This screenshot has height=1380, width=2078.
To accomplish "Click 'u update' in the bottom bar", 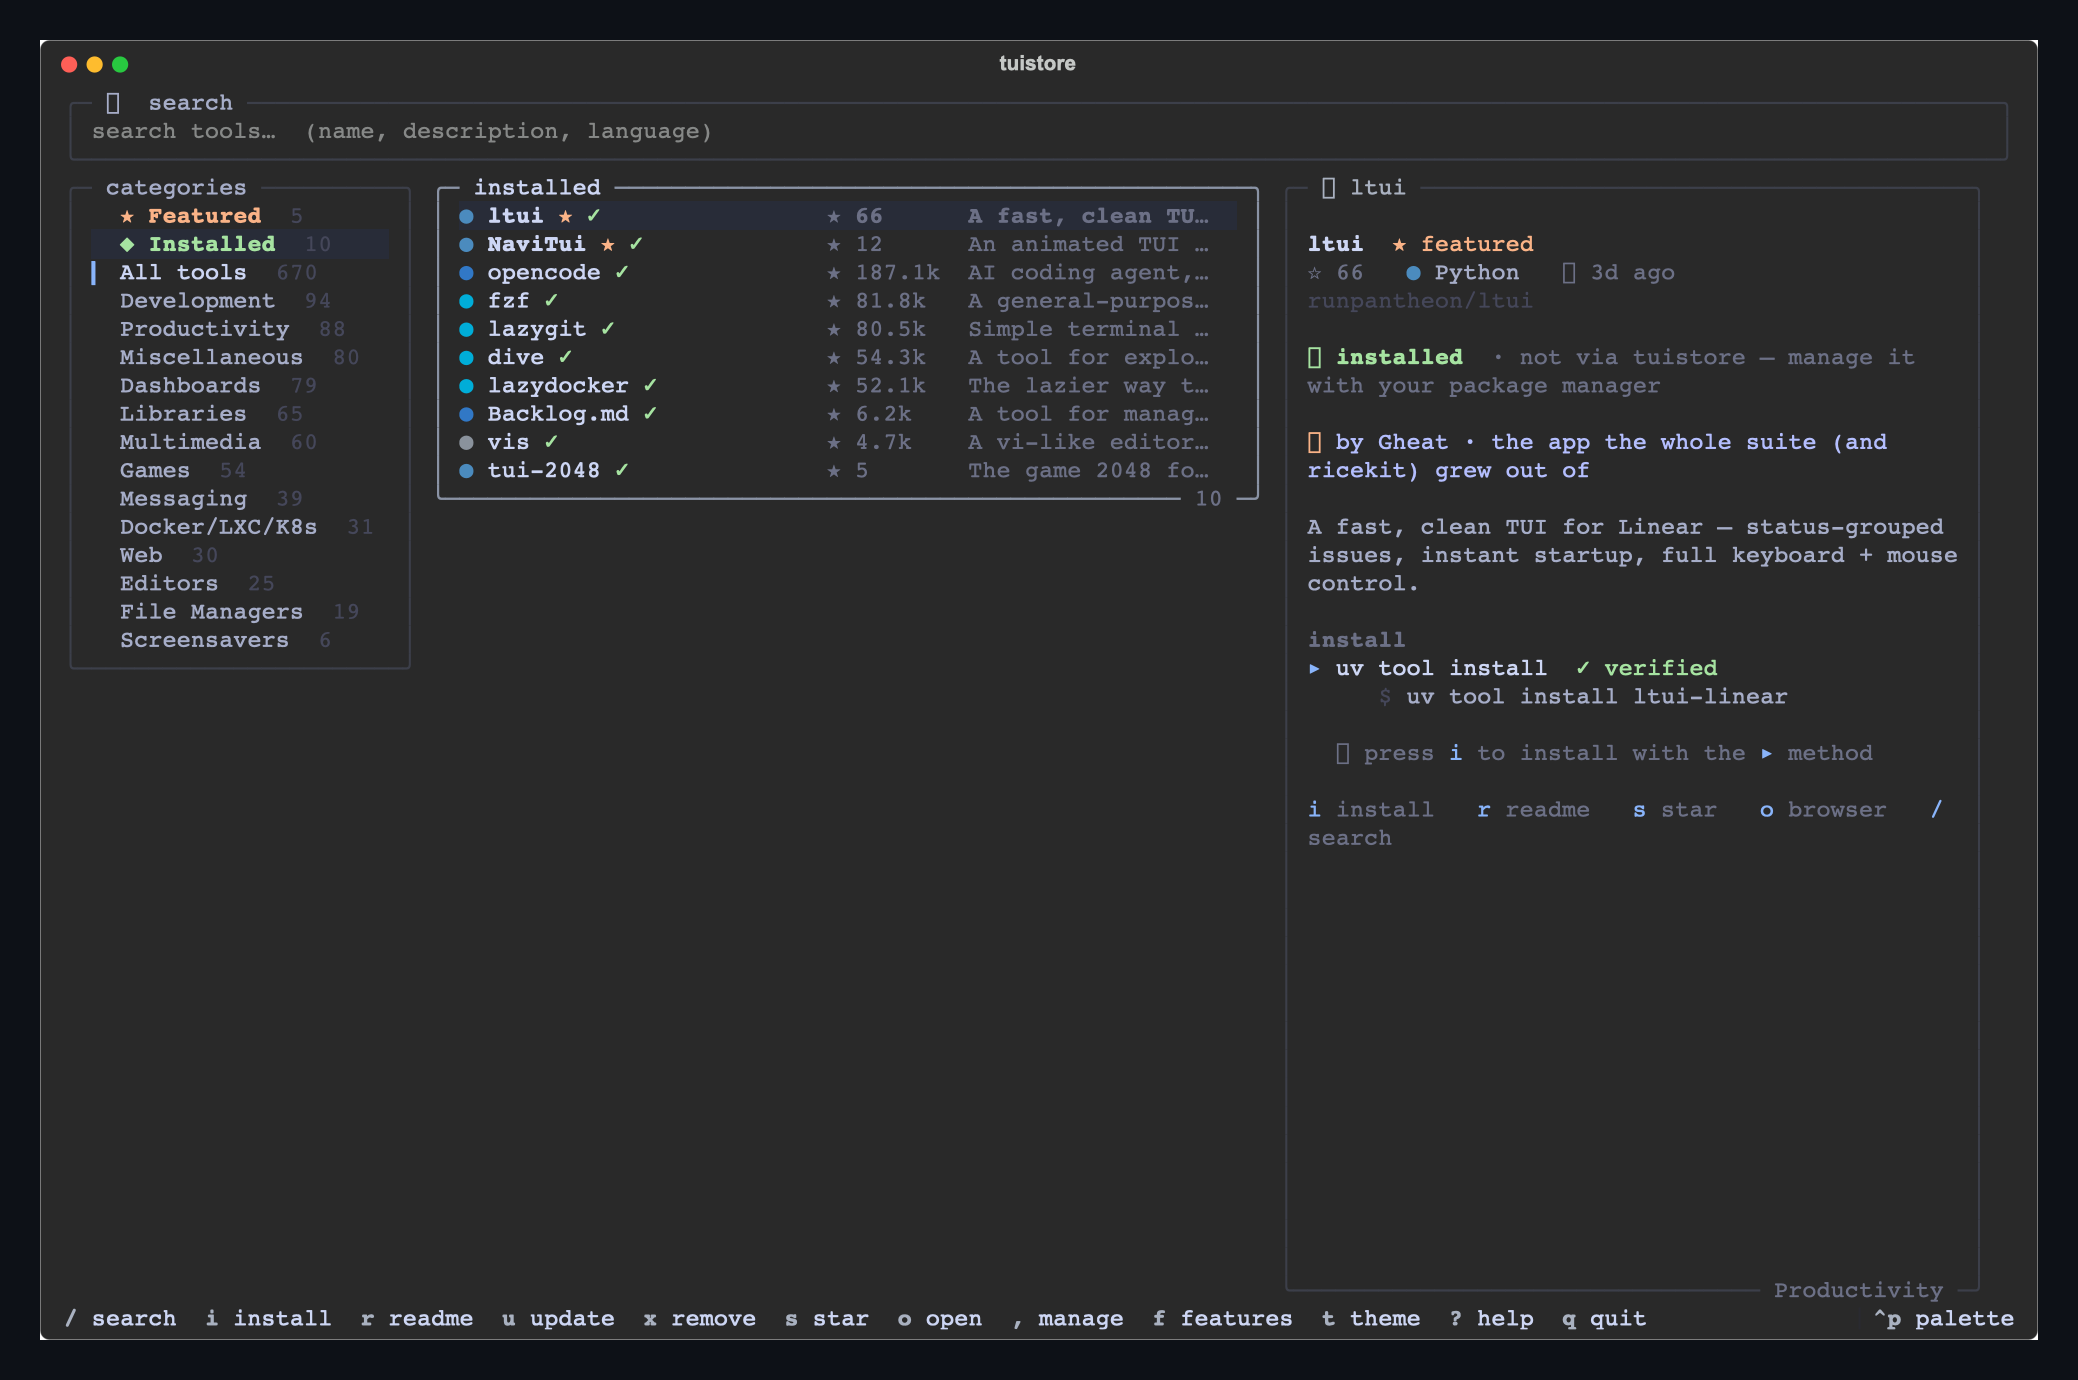I will point(558,1318).
